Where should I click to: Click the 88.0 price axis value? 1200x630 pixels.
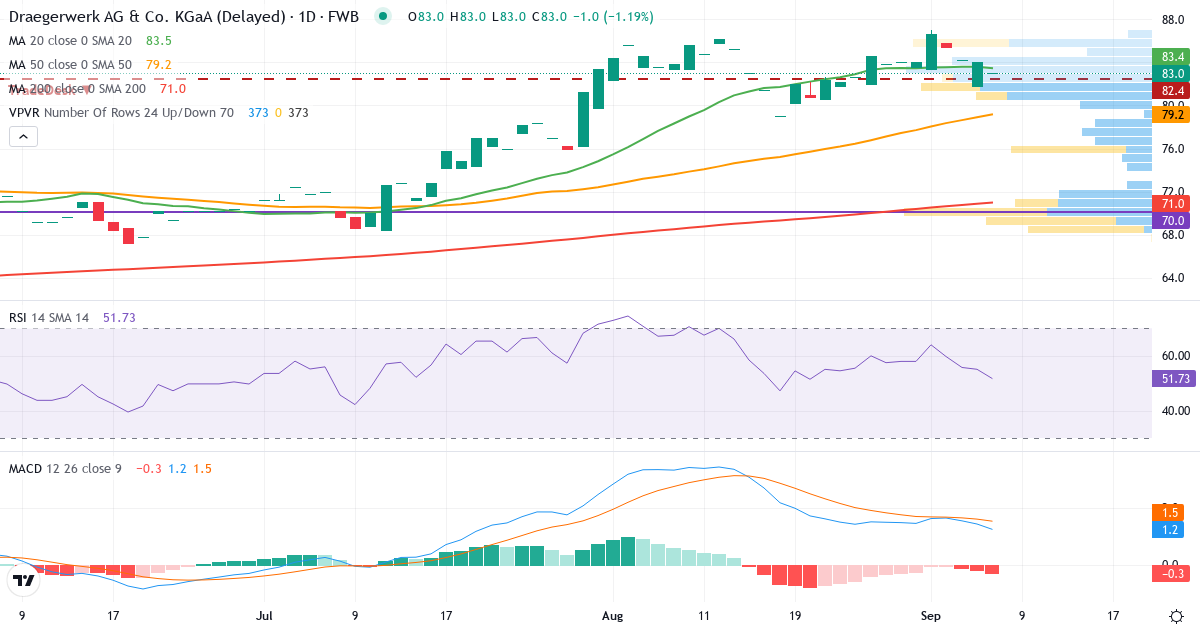[1173, 20]
